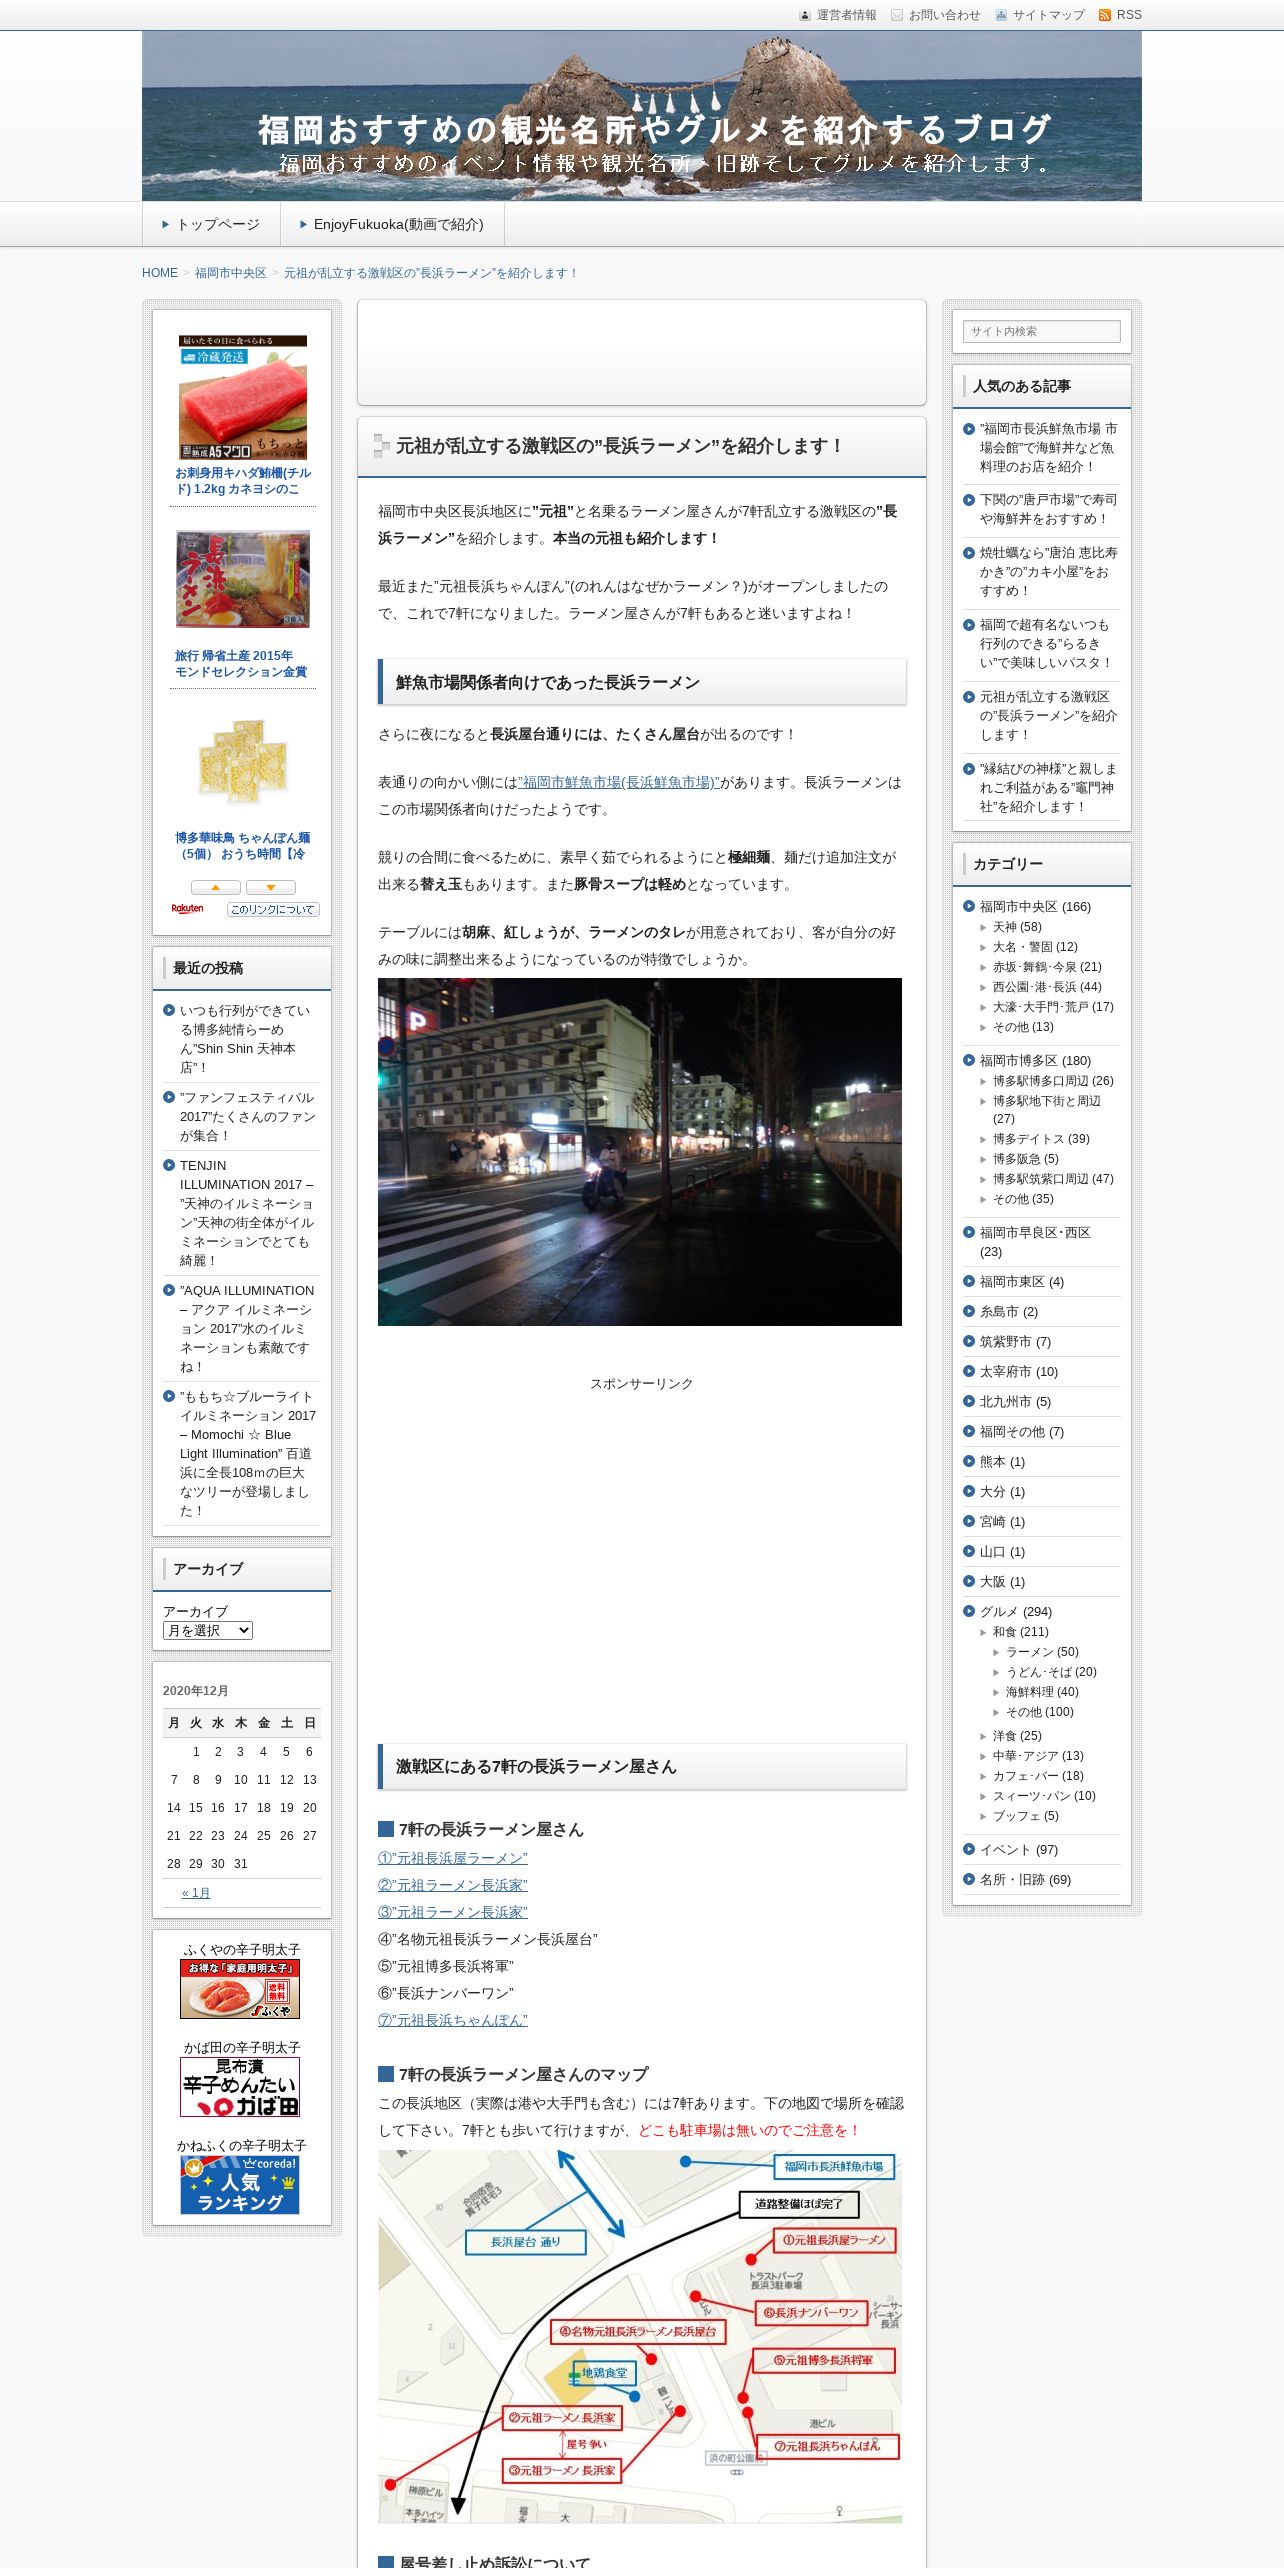This screenshot has width=1284, height=2568.
Task: Open recent post TENJIN ILLUMINATION 2017
Action: coord(247,1213)
